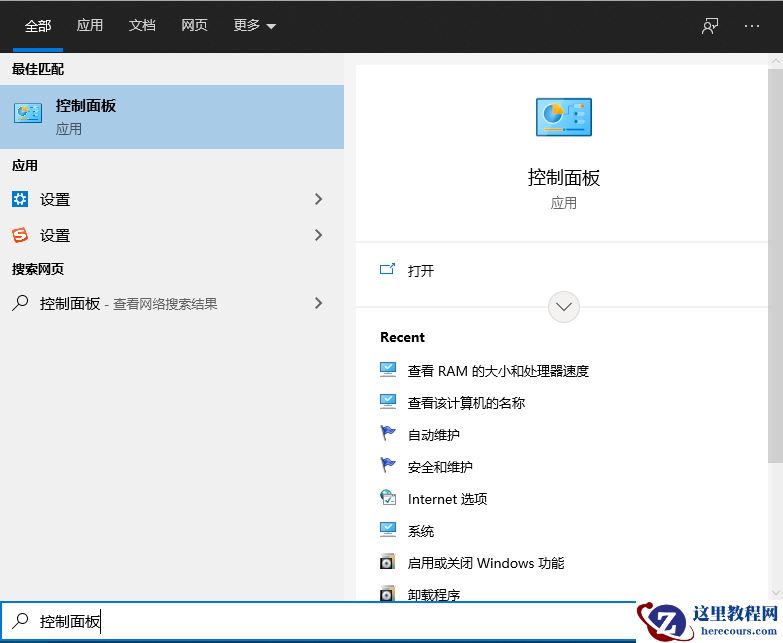This screenshot has width=783, height=643.
Task: Click 打开 to launch Control Panel
Action: click(x=420, y=271)
